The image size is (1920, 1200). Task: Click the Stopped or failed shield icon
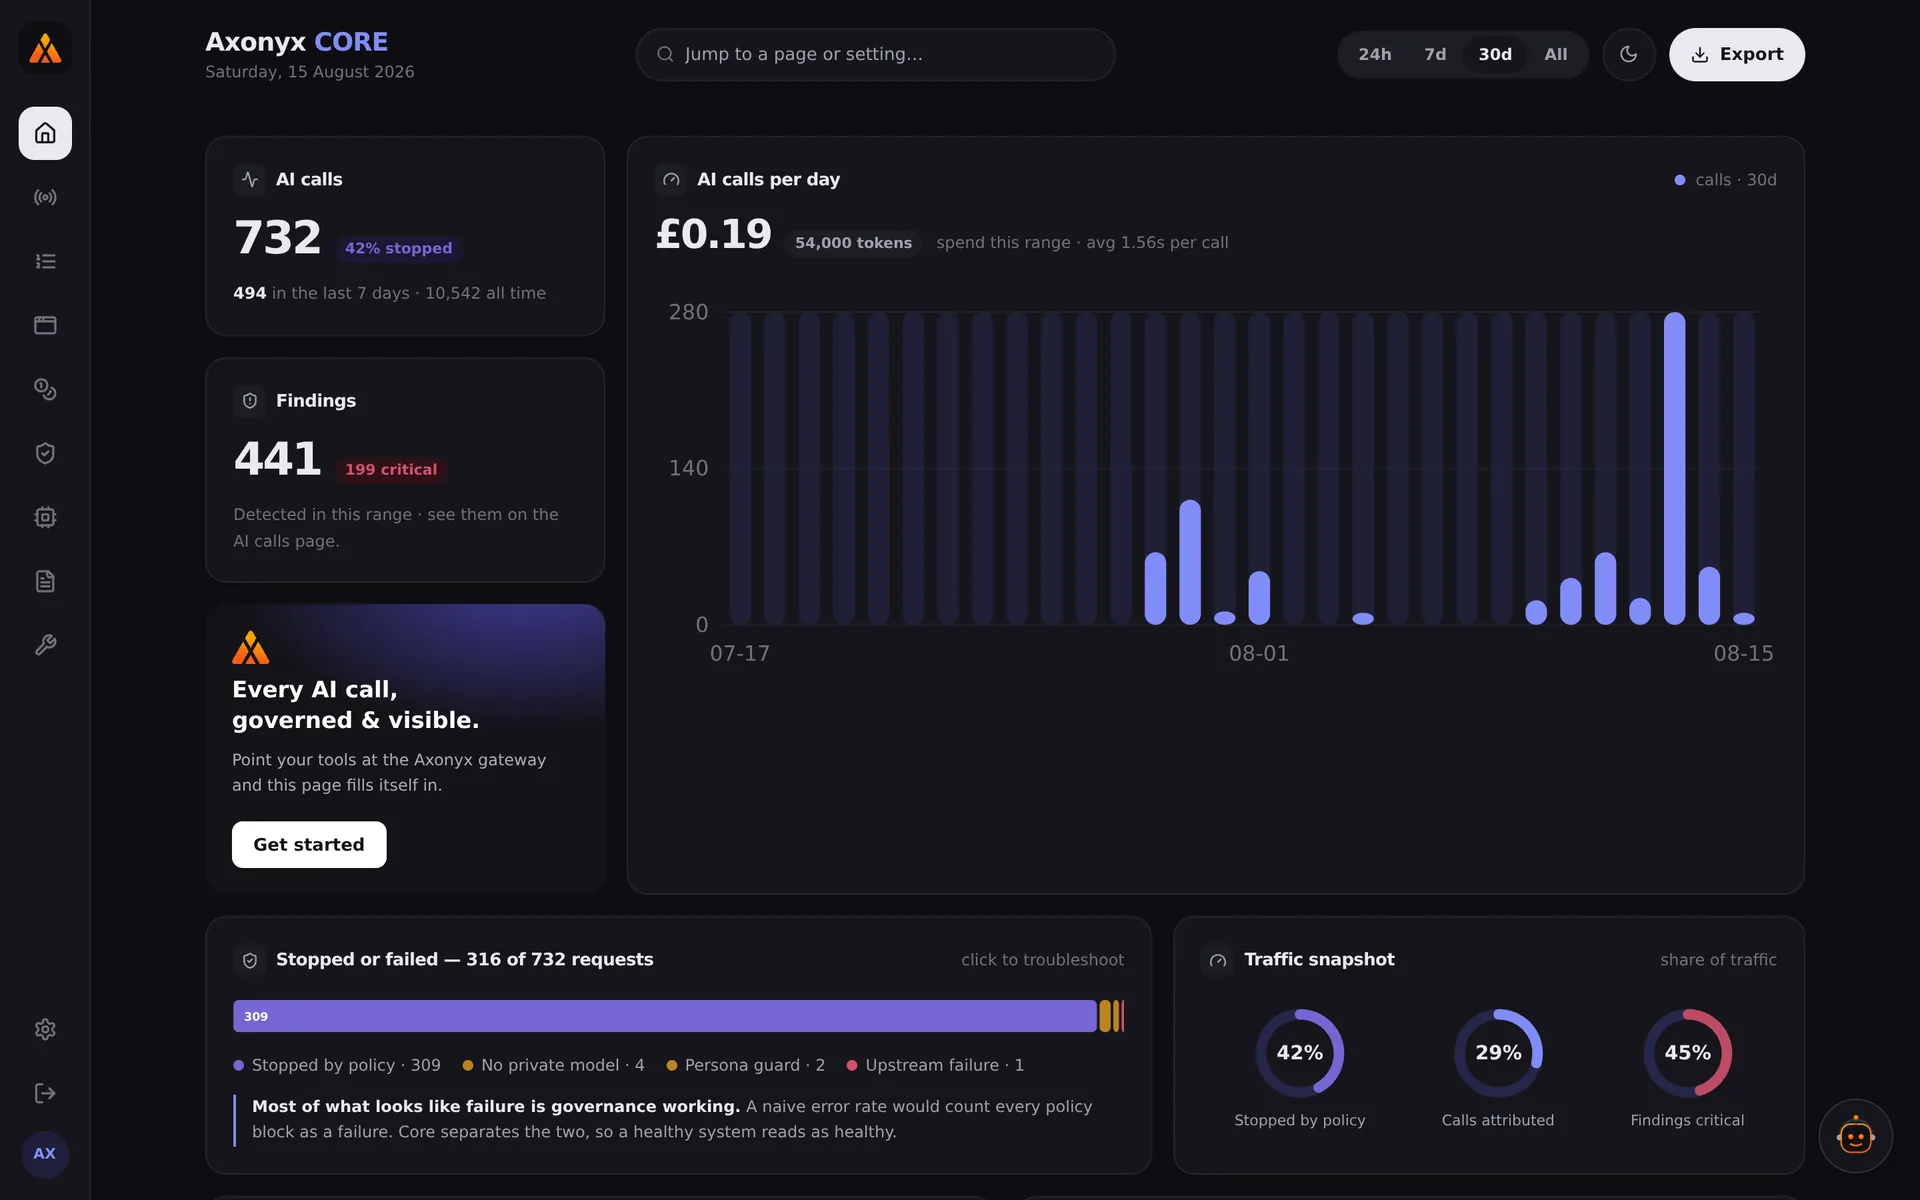pyautogui.click(x=250, y=959)
